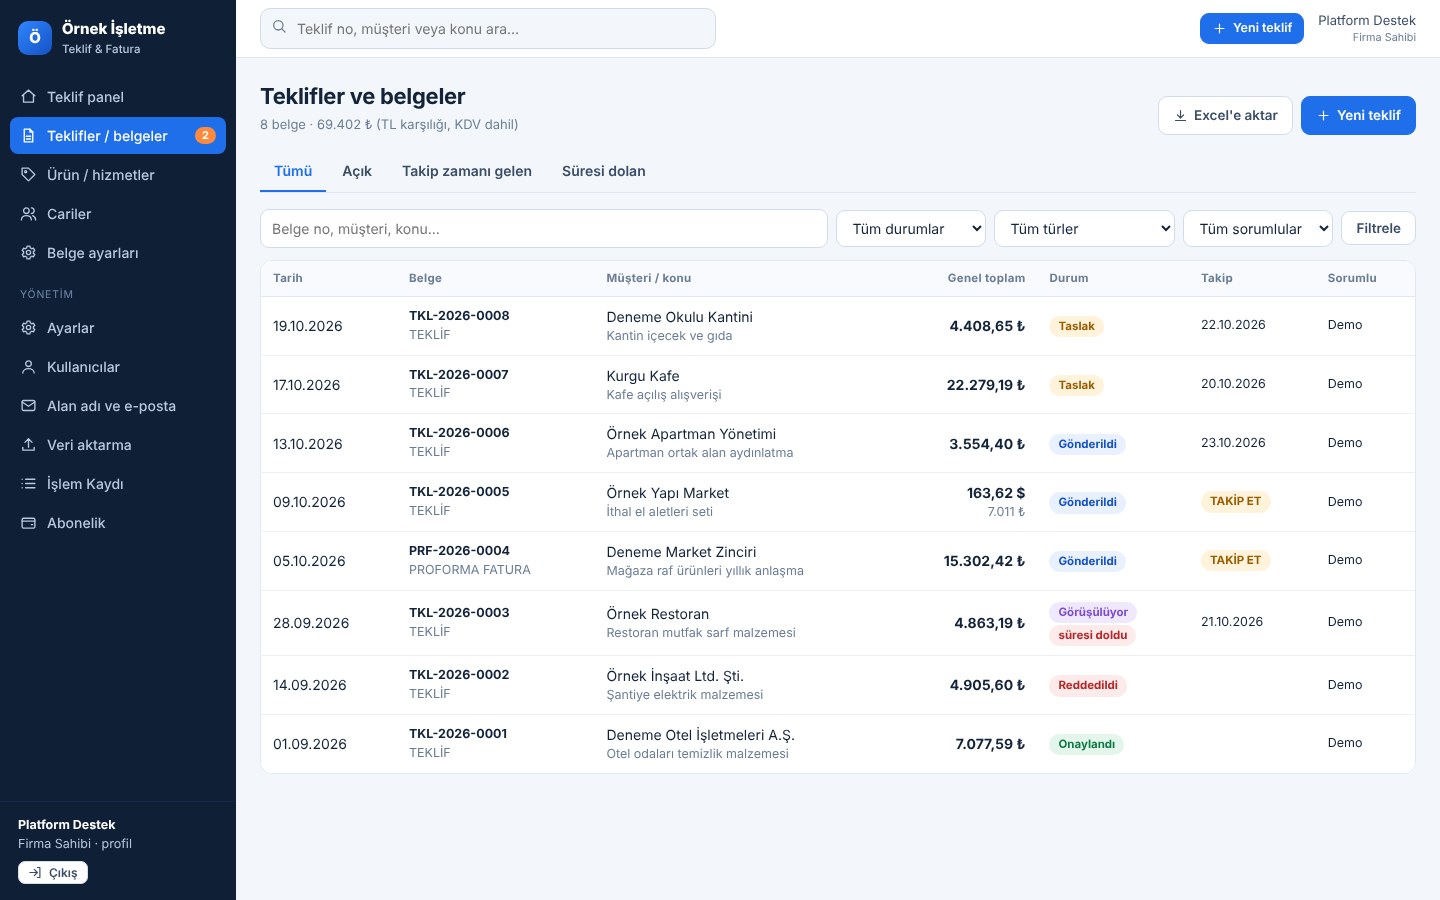Screen dimensions: 1440x900
Task: Click the magnifier icon in top search
Action: click(280, 28)
